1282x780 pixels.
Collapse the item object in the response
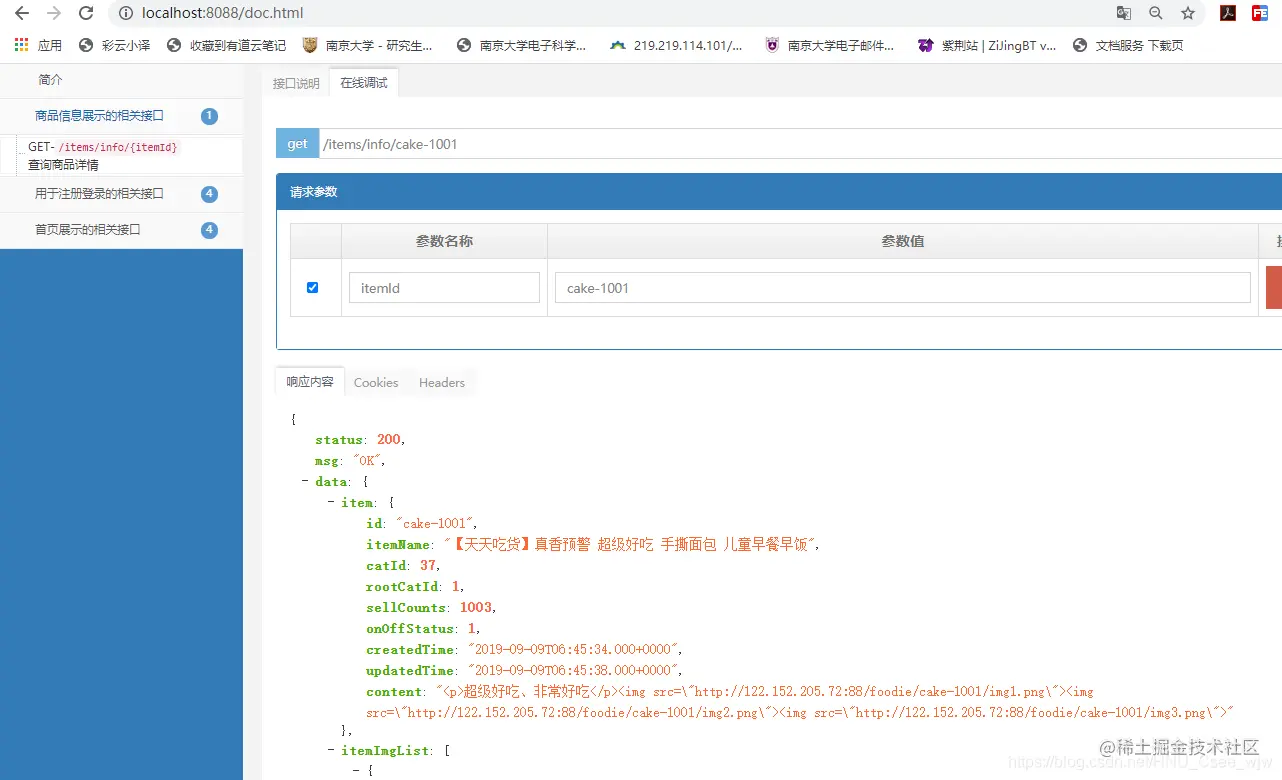330,502
